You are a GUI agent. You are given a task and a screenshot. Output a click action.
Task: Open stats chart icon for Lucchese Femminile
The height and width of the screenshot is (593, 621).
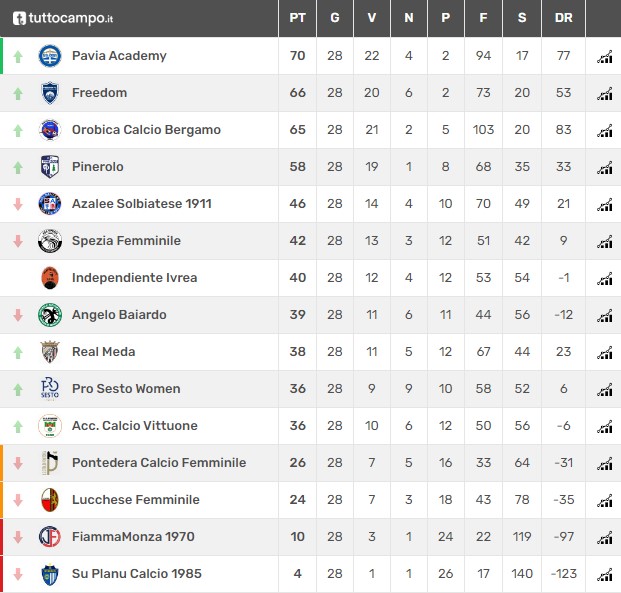pyautogui.click(x=604, y=501)
